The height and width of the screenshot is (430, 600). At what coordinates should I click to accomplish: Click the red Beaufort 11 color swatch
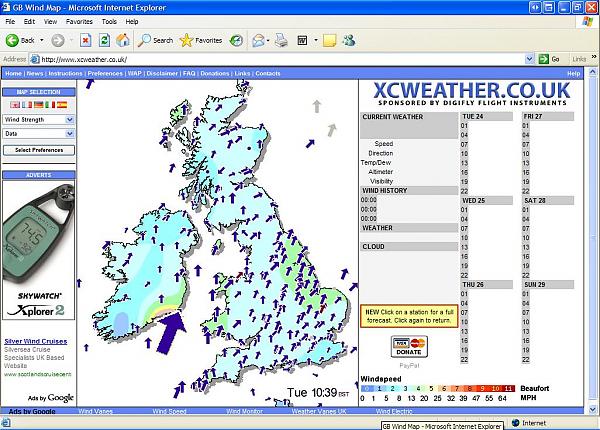tap(507, 387)
